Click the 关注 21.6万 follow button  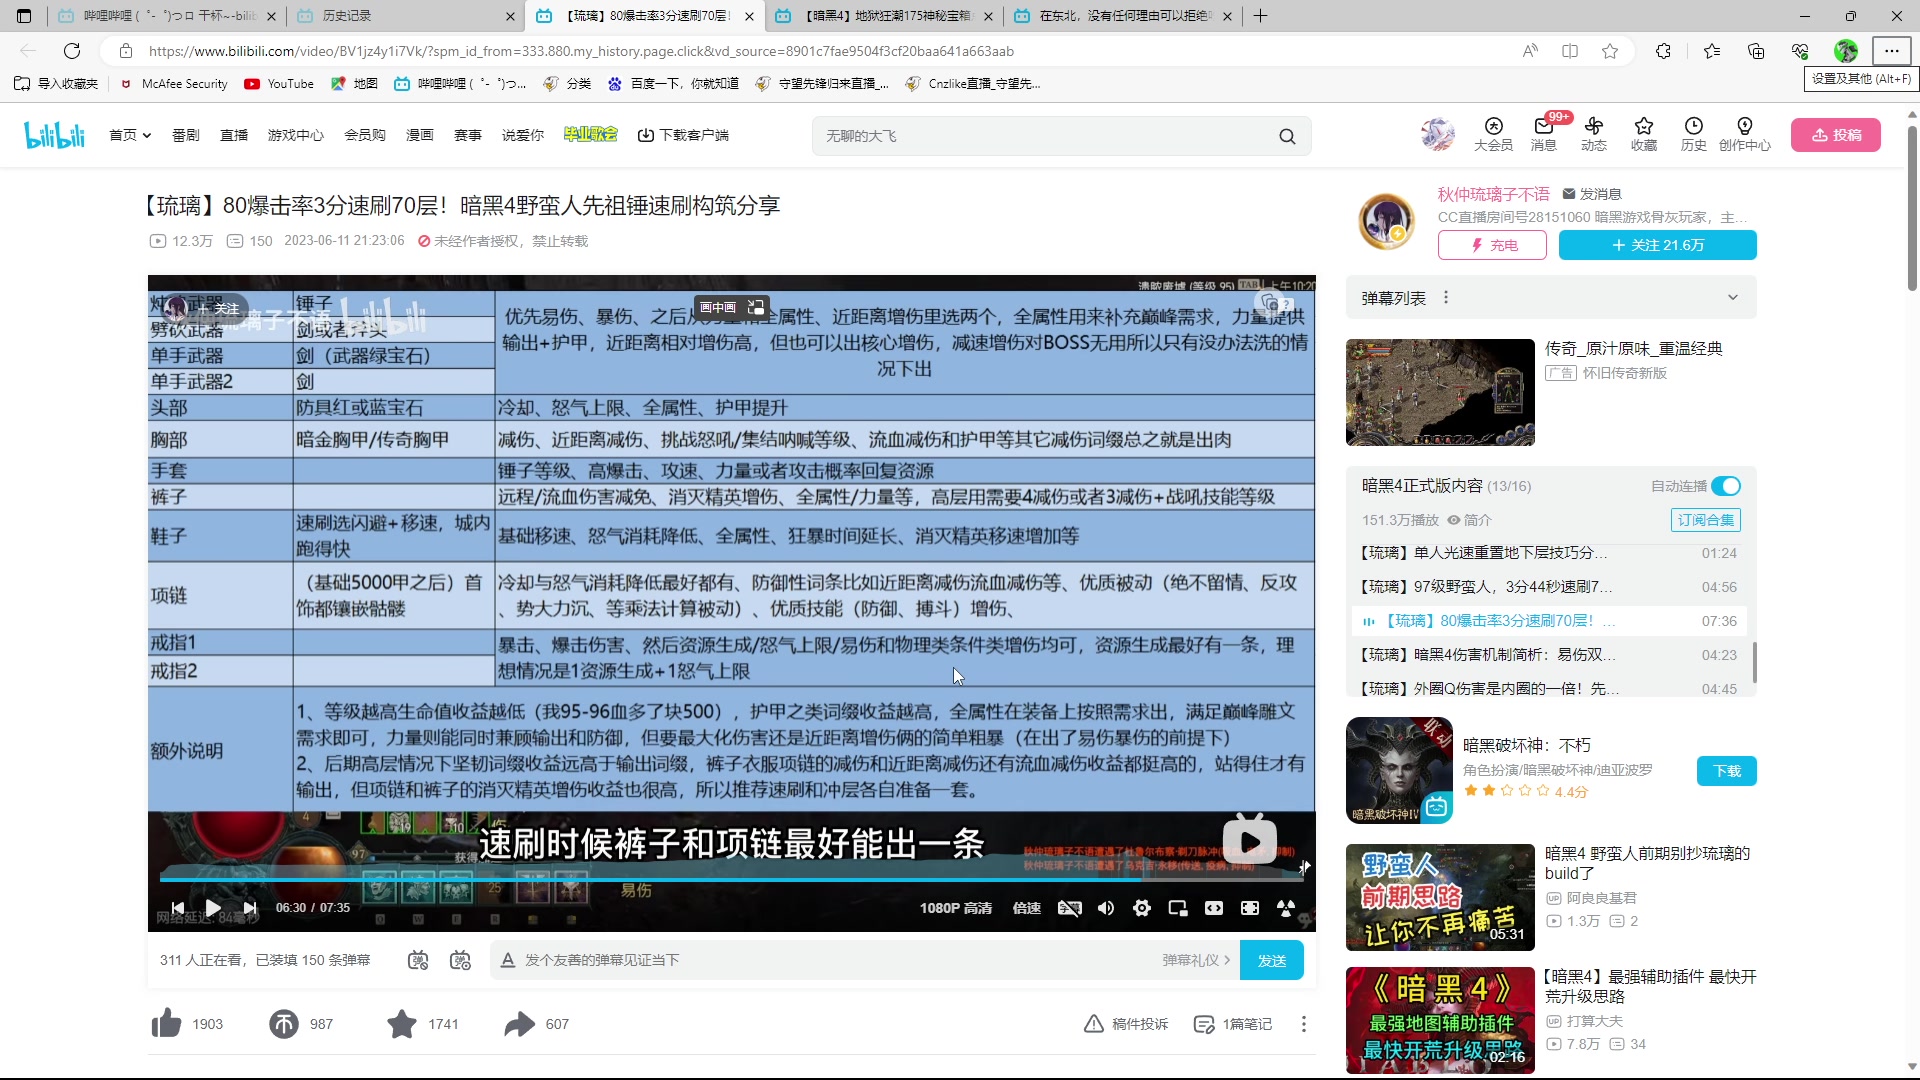coord(1657,245)
